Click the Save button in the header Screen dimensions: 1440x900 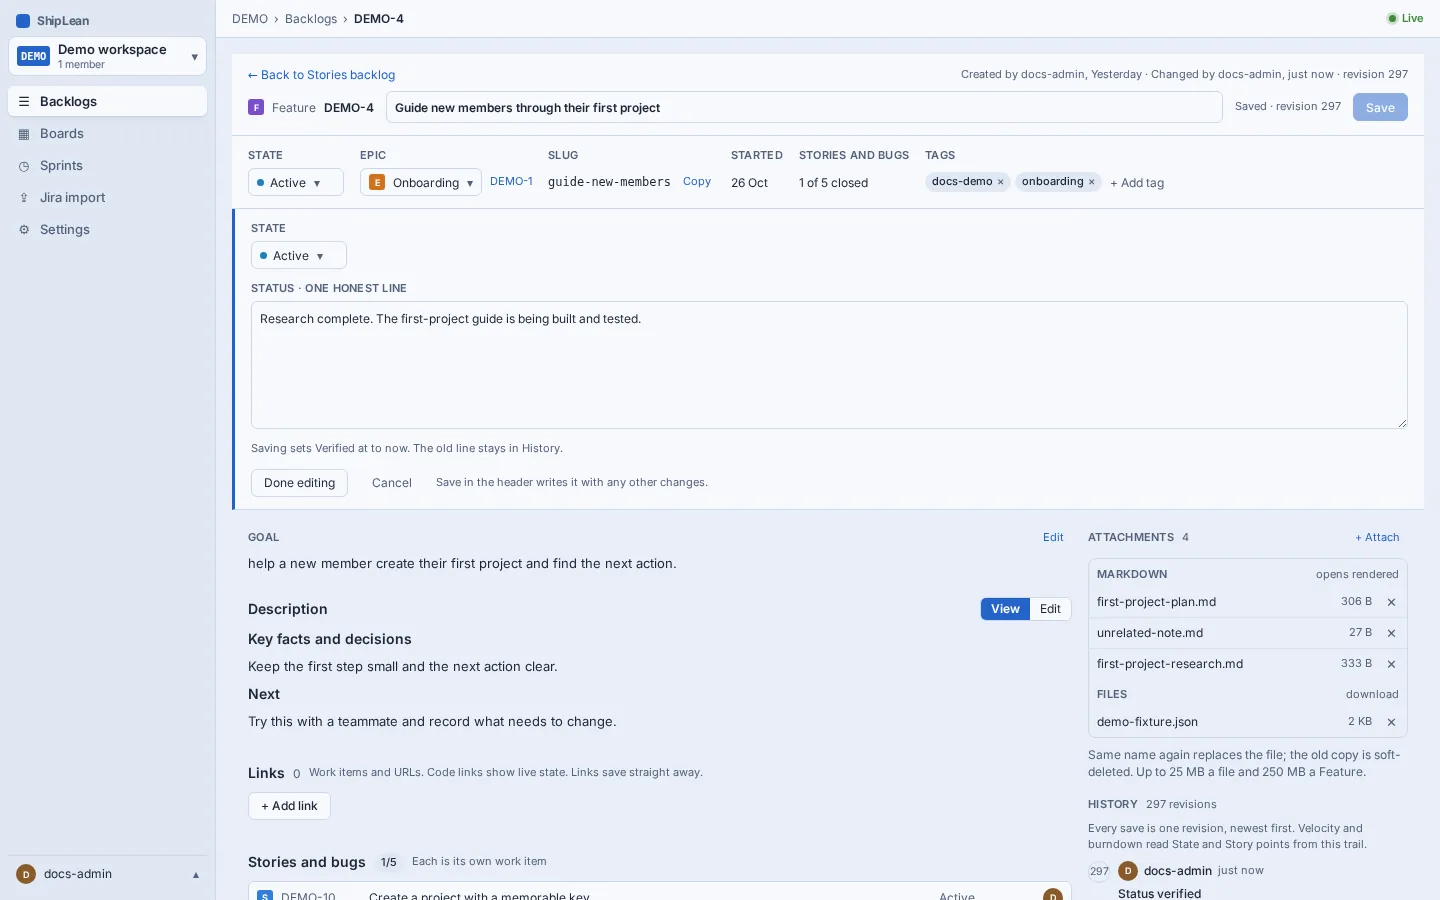pyautogui.click(x=1380, y=107)
